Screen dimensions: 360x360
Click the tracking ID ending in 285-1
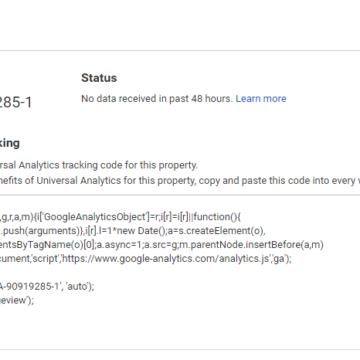pyautogui.click(x=16, y=102)
